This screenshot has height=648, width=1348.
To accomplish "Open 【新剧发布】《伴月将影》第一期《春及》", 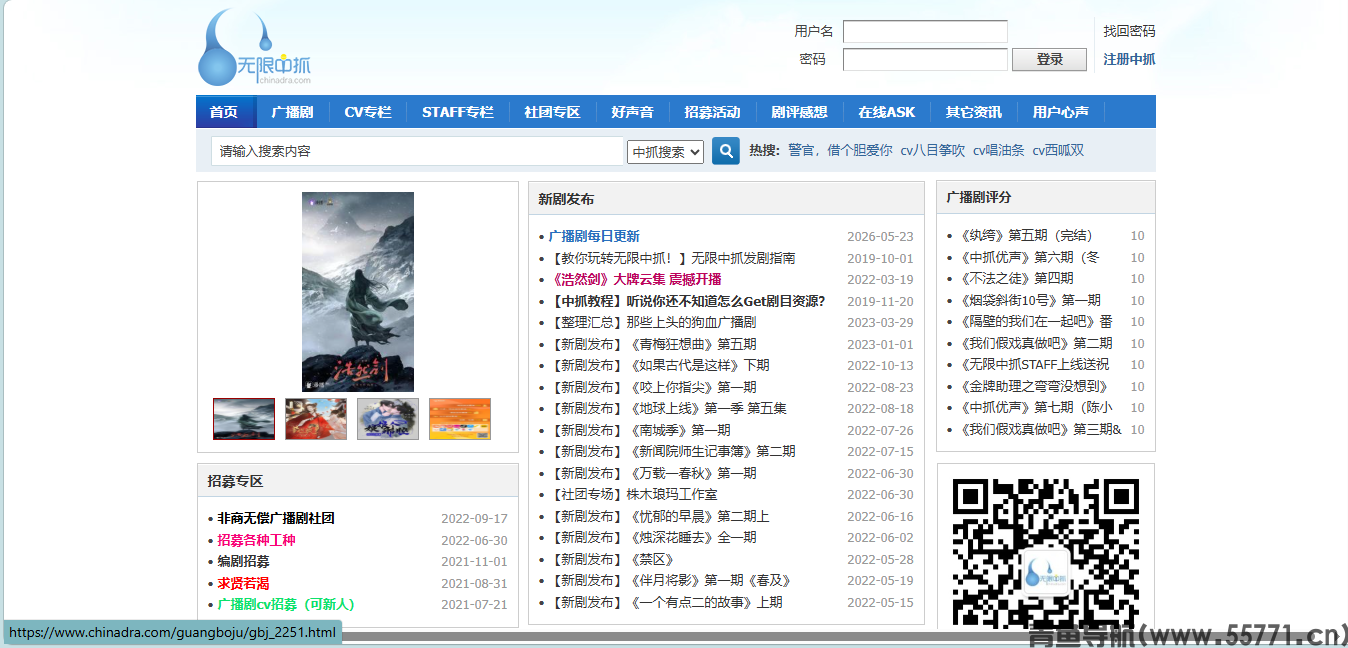I will coord(670,581).
